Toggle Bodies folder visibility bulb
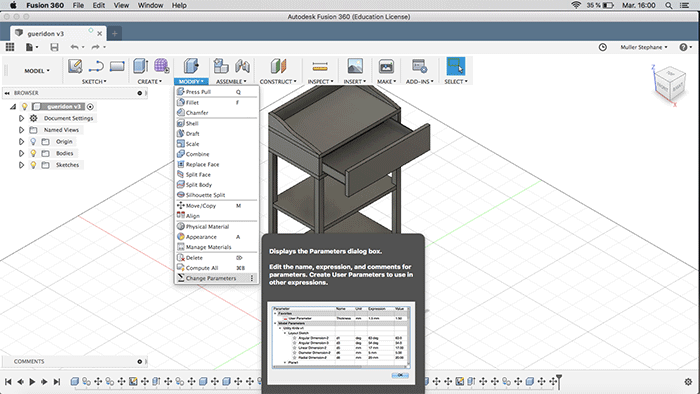Viewport: 700px width, 394px height. [33, 153]
